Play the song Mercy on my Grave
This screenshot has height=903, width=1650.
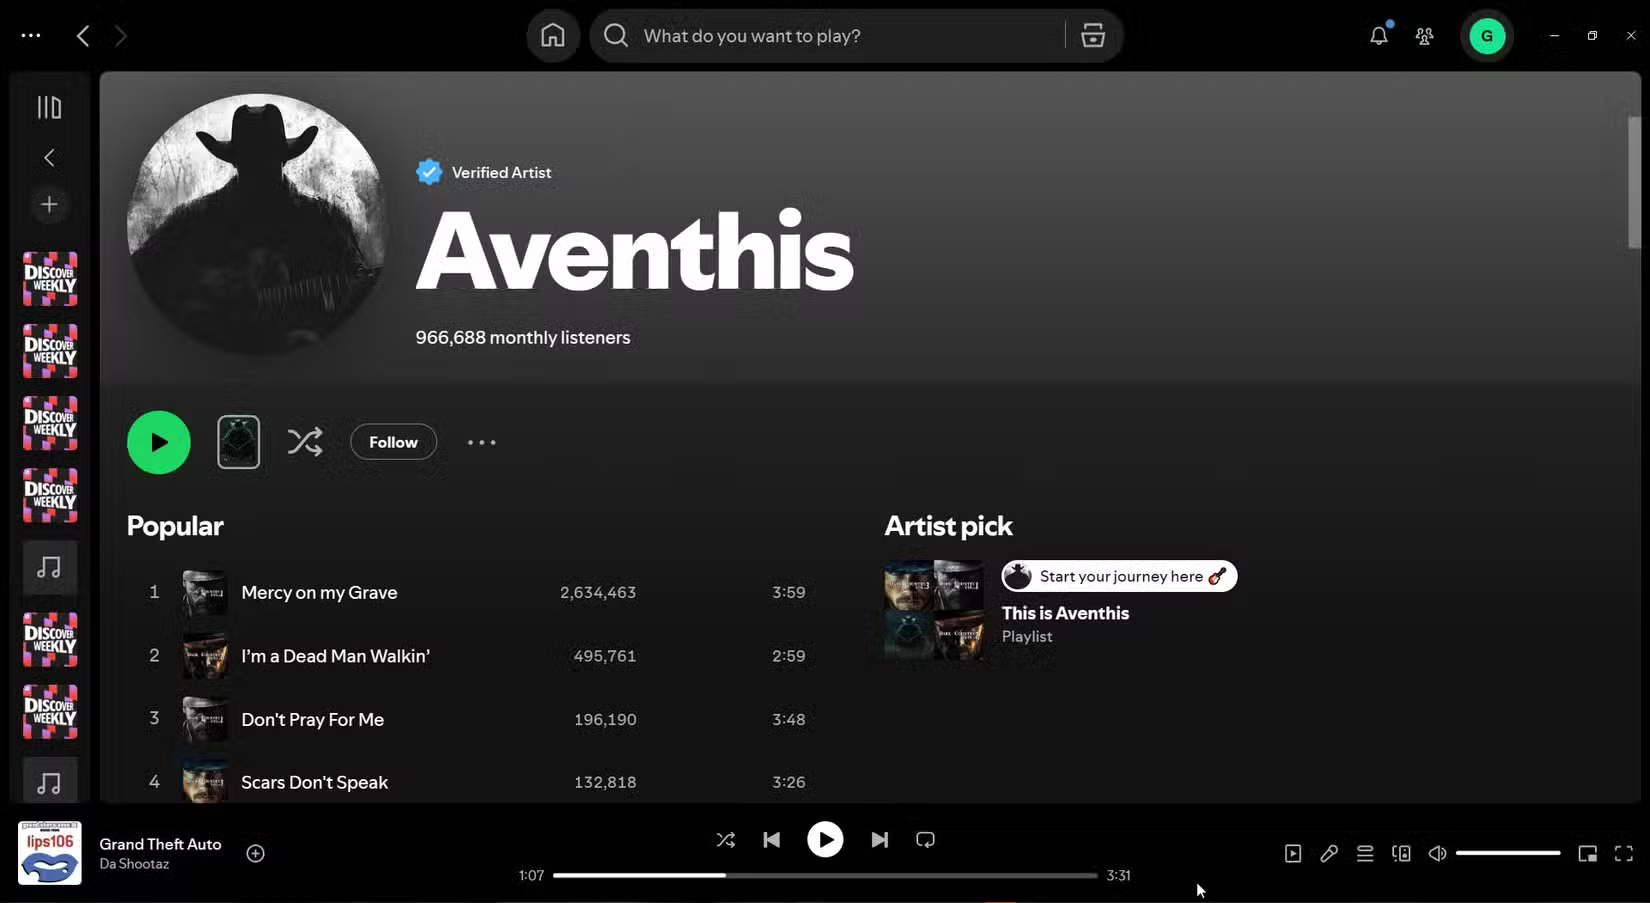[x=319, y=592]
